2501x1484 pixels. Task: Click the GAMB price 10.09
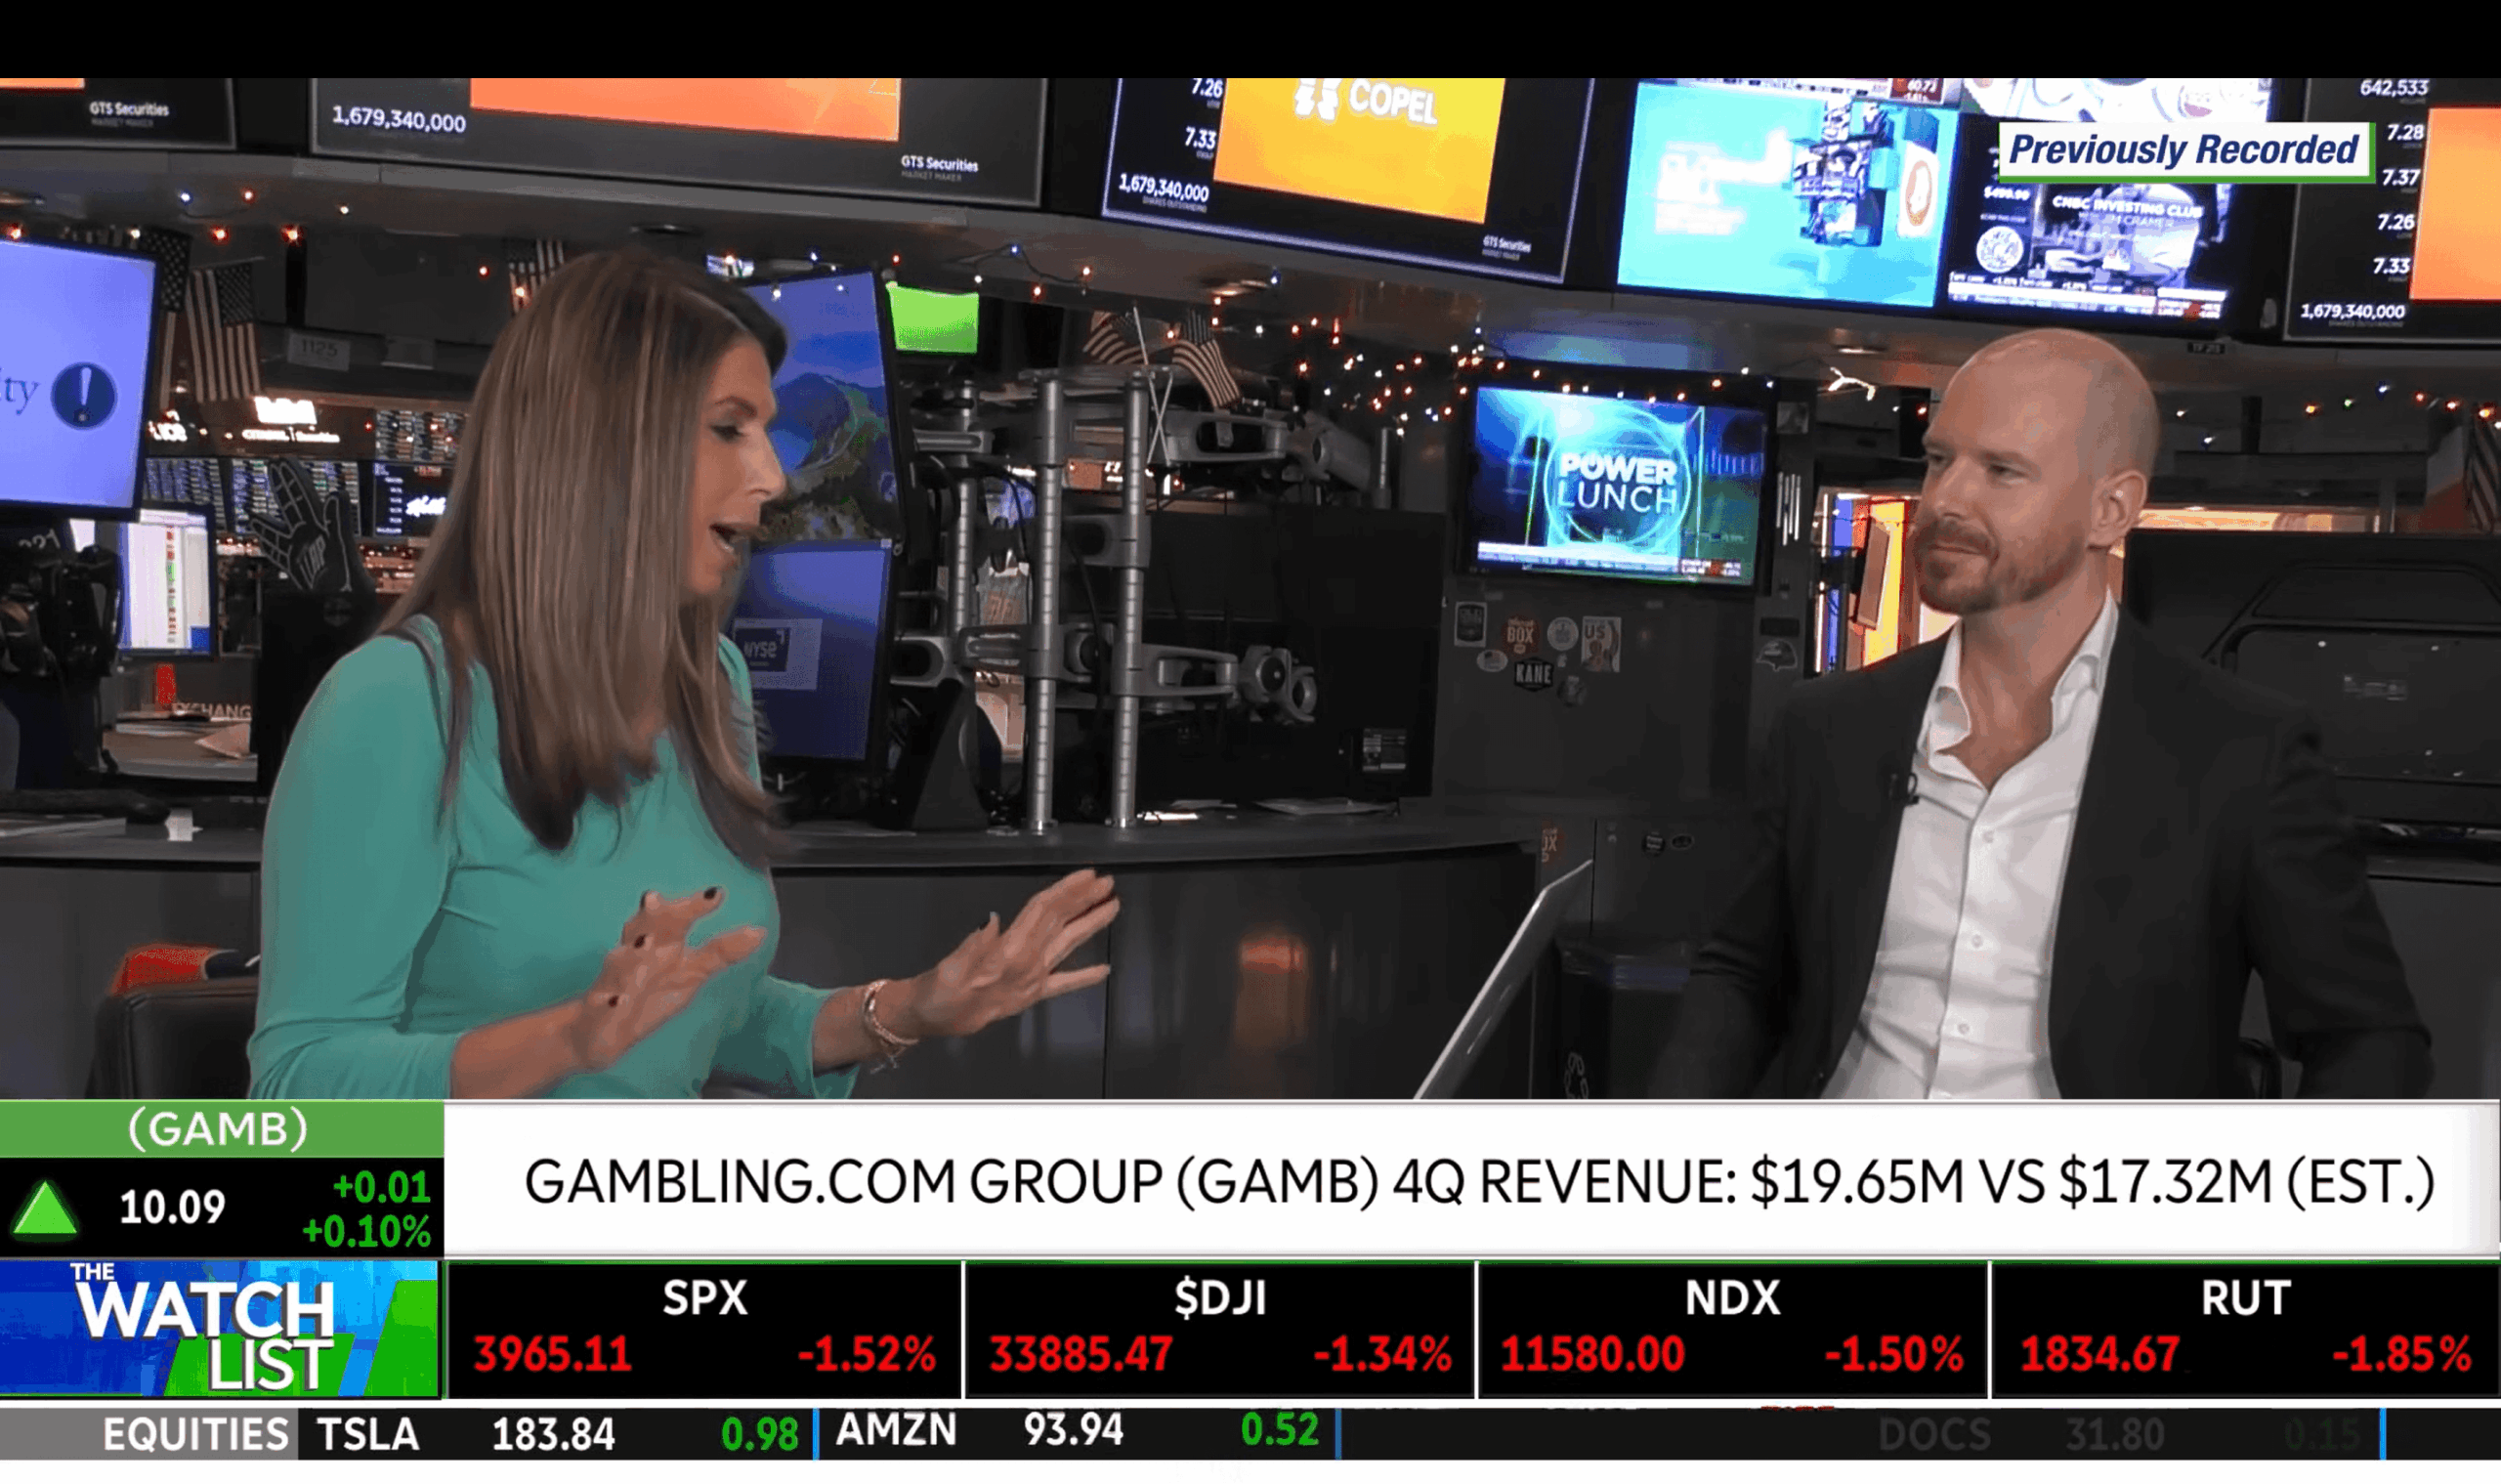[x=173, y=1208]
